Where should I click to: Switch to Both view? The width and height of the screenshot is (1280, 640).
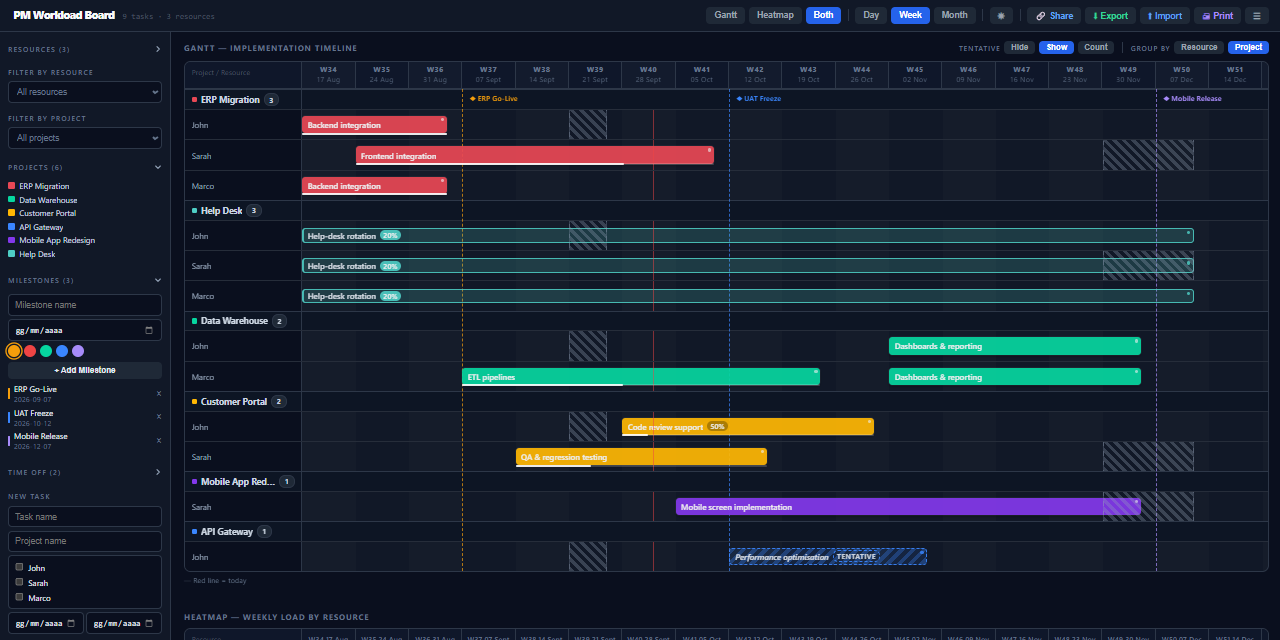(823, 15)
